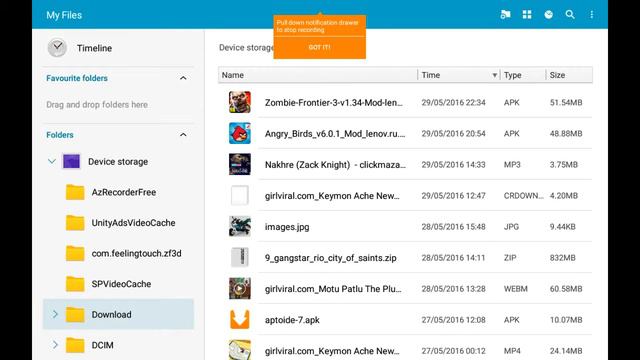Expand the Download folder chevron

[55, 314]
